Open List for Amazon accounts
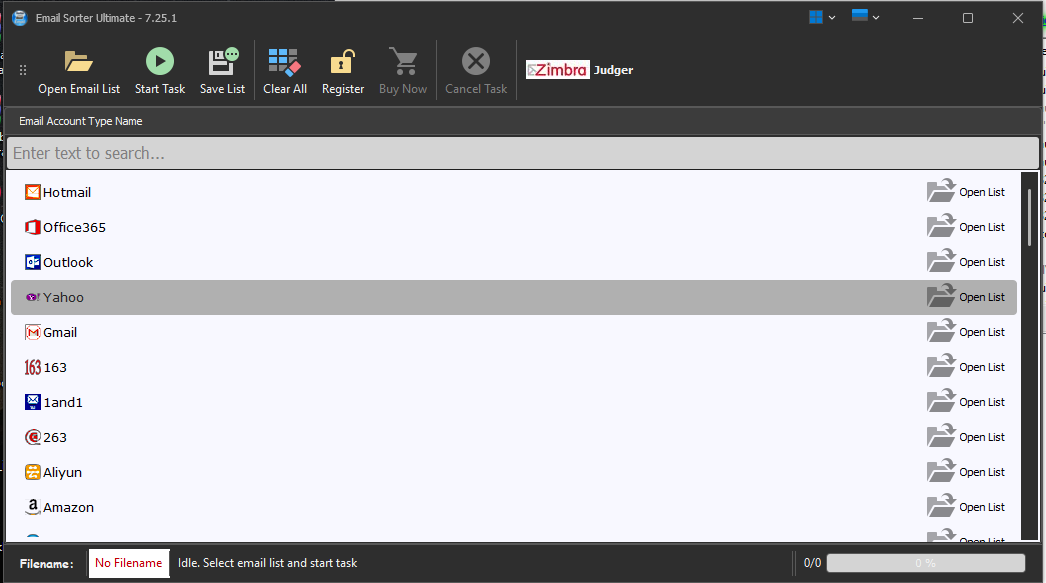Viewport: 1046px width, 583px height. [x=966, y=507]
